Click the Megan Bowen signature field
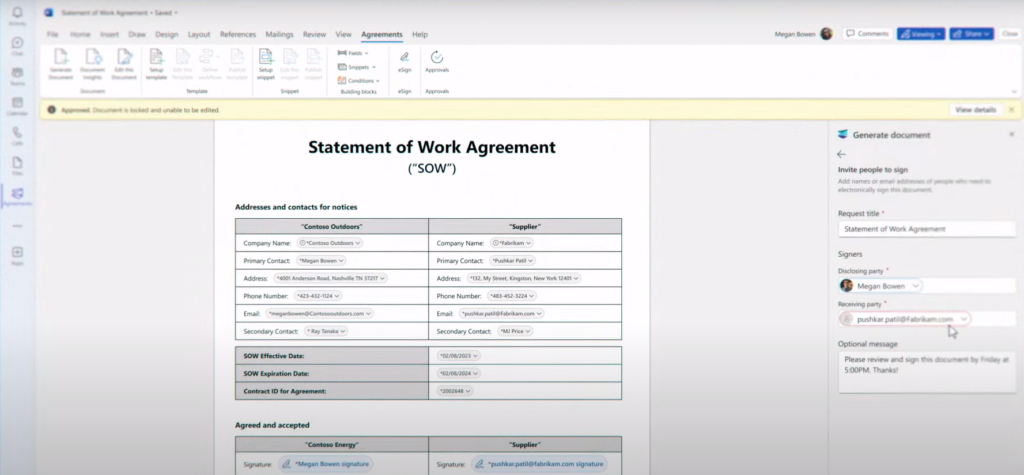Viewport: 1024px width, 475px height. tap(325, 464)
